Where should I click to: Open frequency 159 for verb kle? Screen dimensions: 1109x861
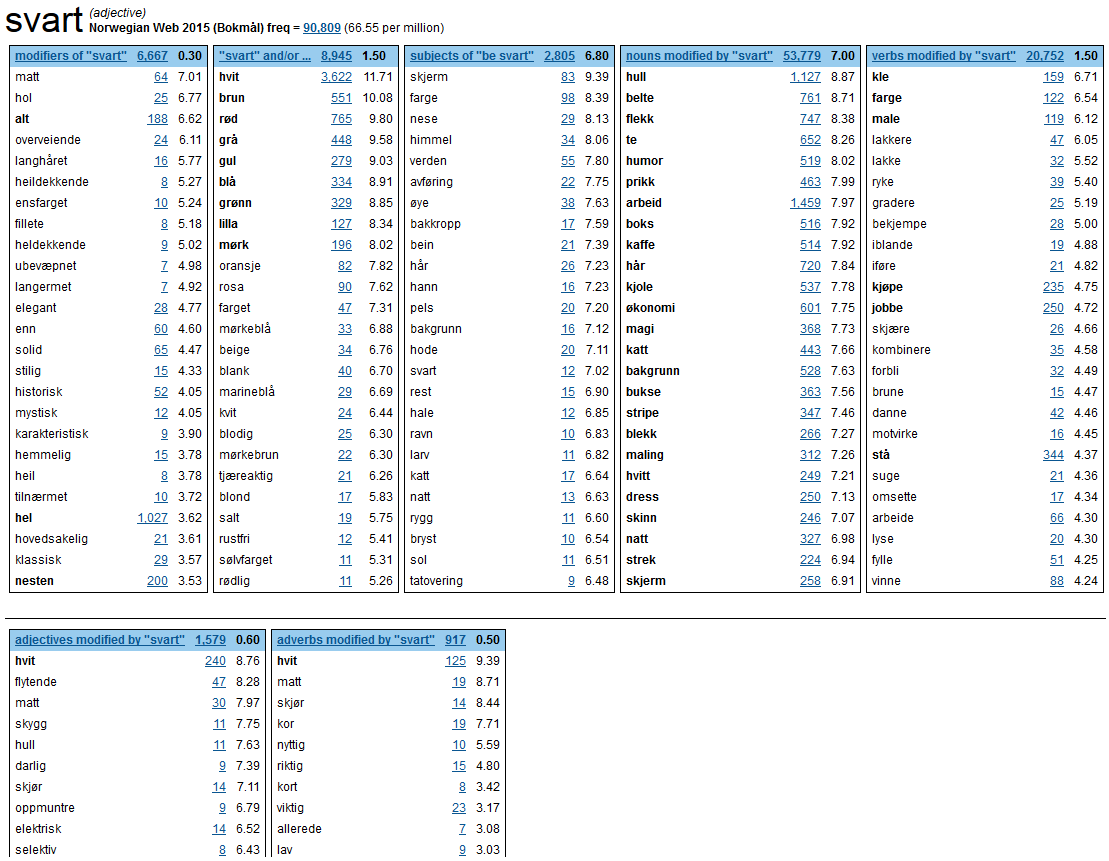pos(1053,76)
